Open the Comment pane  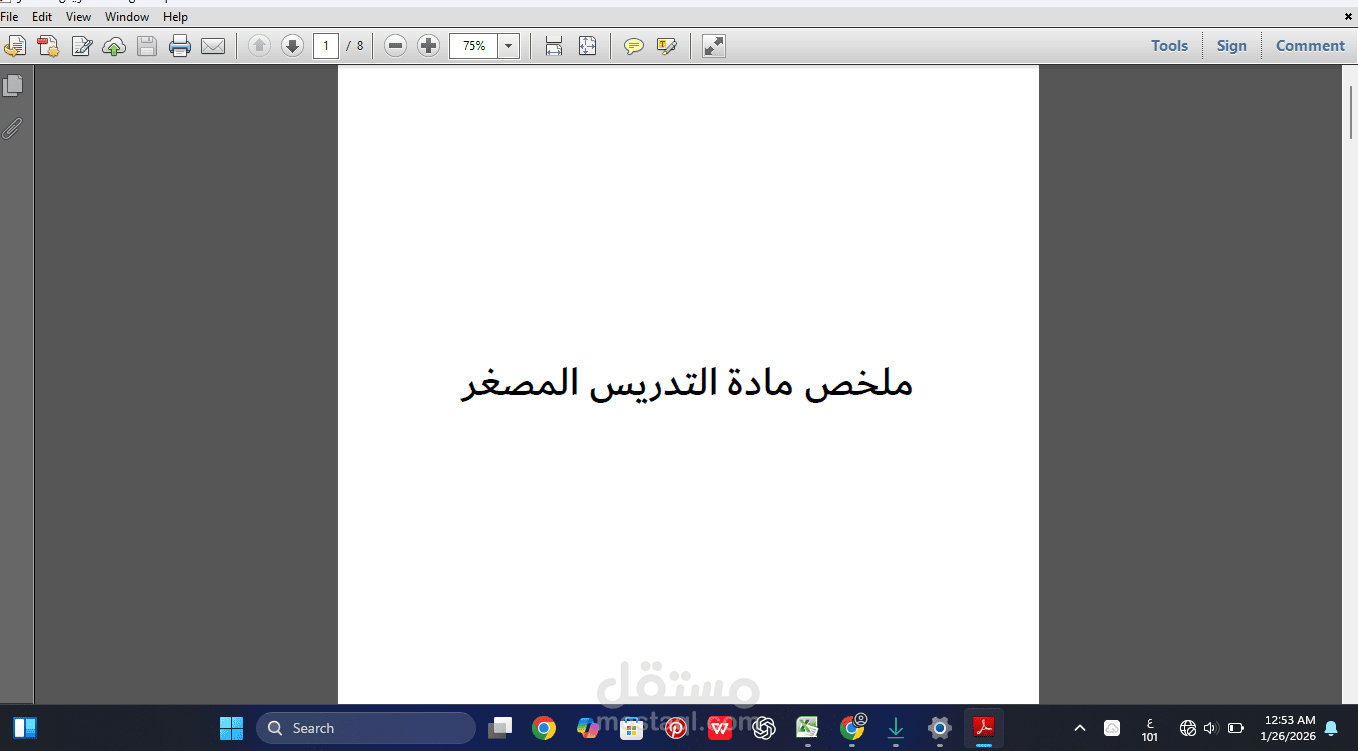pyautogui.click(x=1310, y=46)
